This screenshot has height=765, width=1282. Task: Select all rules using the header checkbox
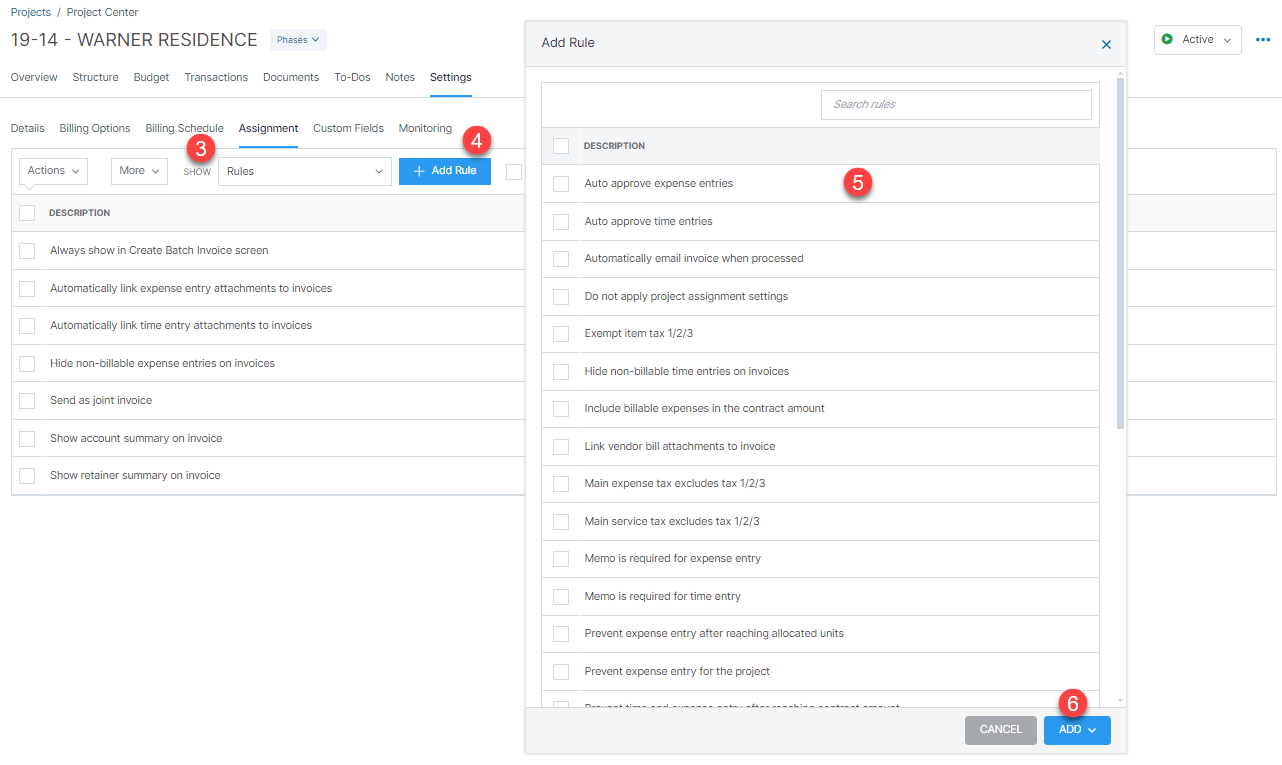point(560,145)
